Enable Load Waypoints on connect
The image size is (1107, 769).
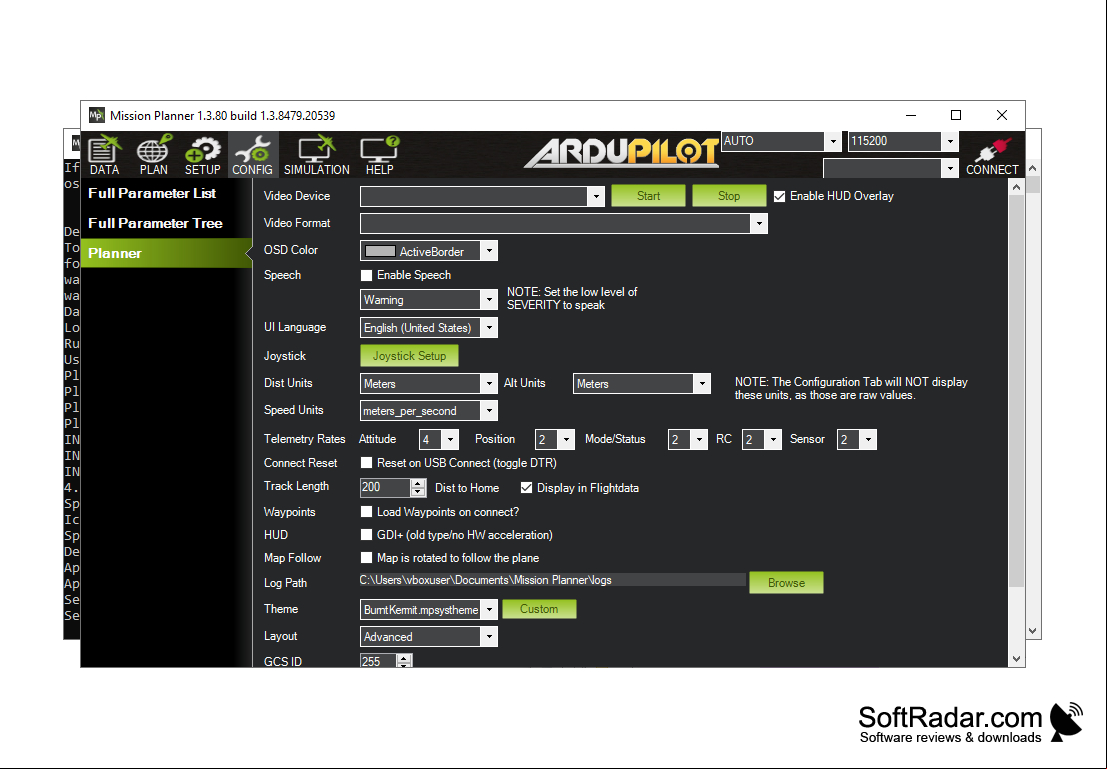point(366,512)
